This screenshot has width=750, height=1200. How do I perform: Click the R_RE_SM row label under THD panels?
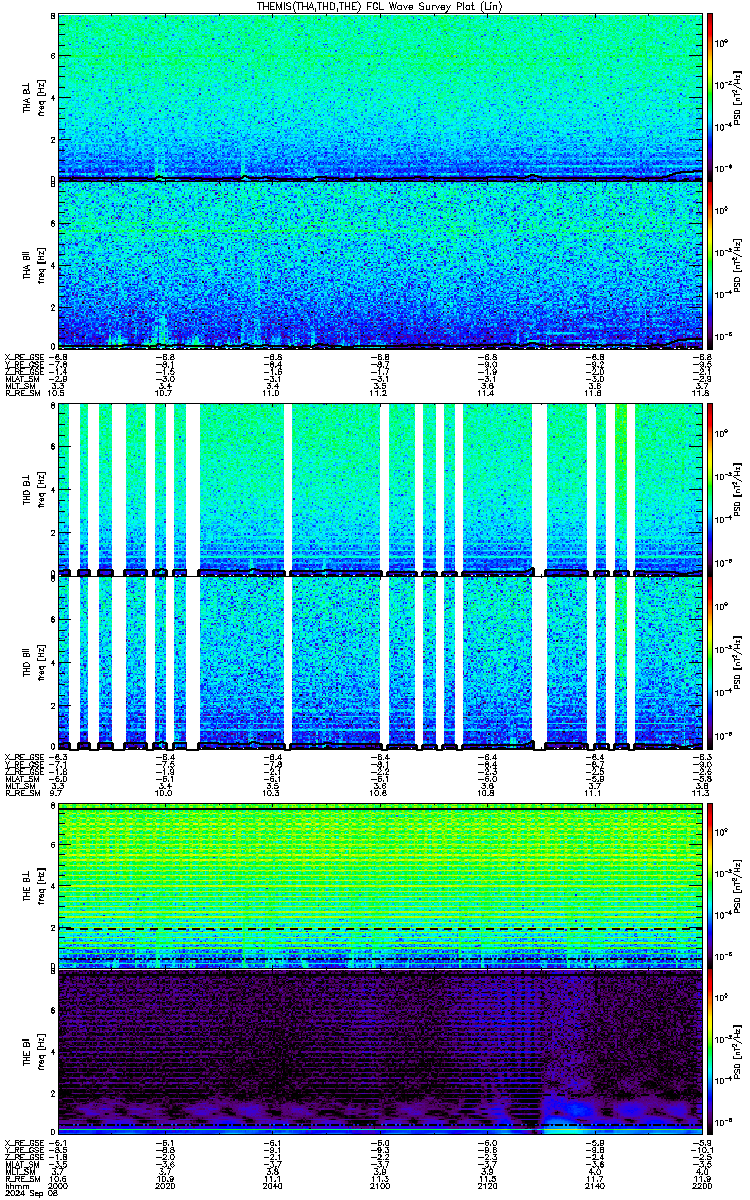[x=19, y=792]
